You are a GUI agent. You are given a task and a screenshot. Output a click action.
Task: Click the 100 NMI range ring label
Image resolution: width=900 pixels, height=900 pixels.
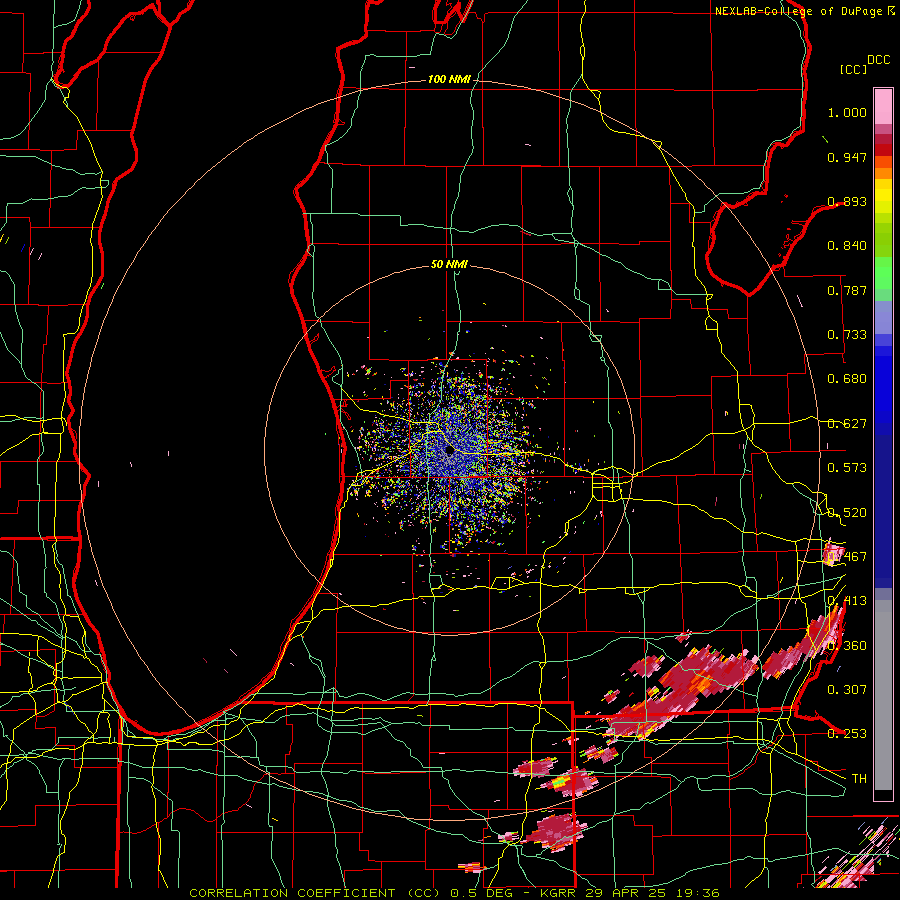449,79
